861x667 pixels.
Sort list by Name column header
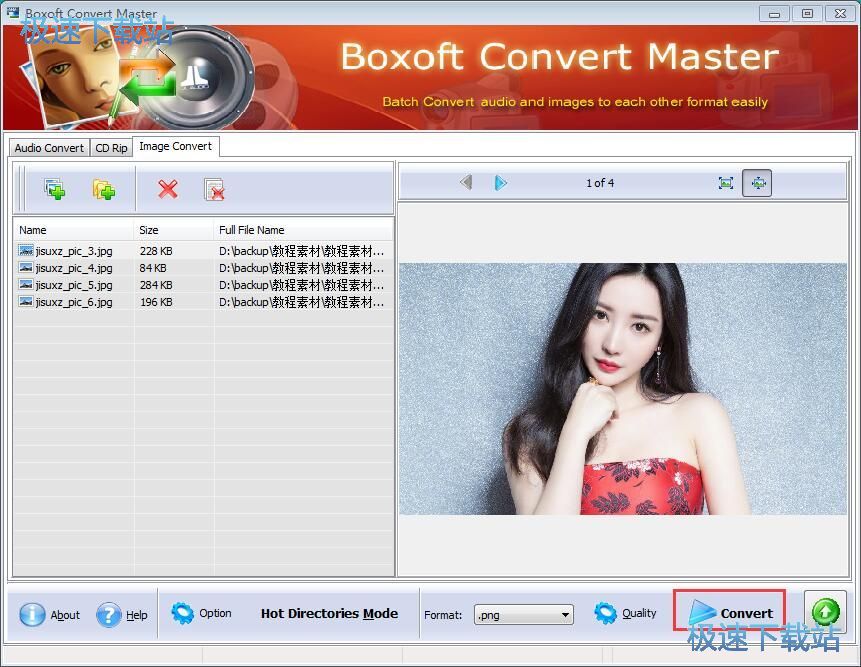click(x=73, y=230)
